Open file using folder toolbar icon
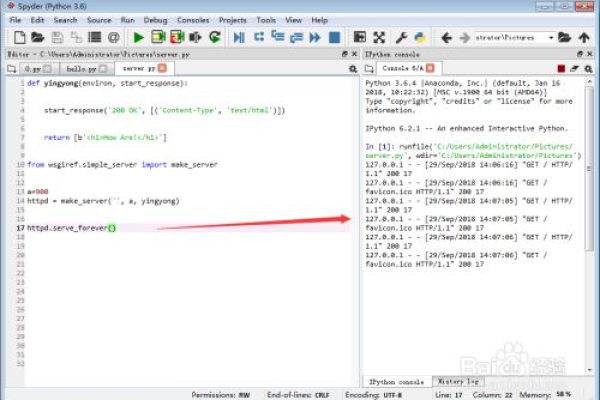 [38, 38]
